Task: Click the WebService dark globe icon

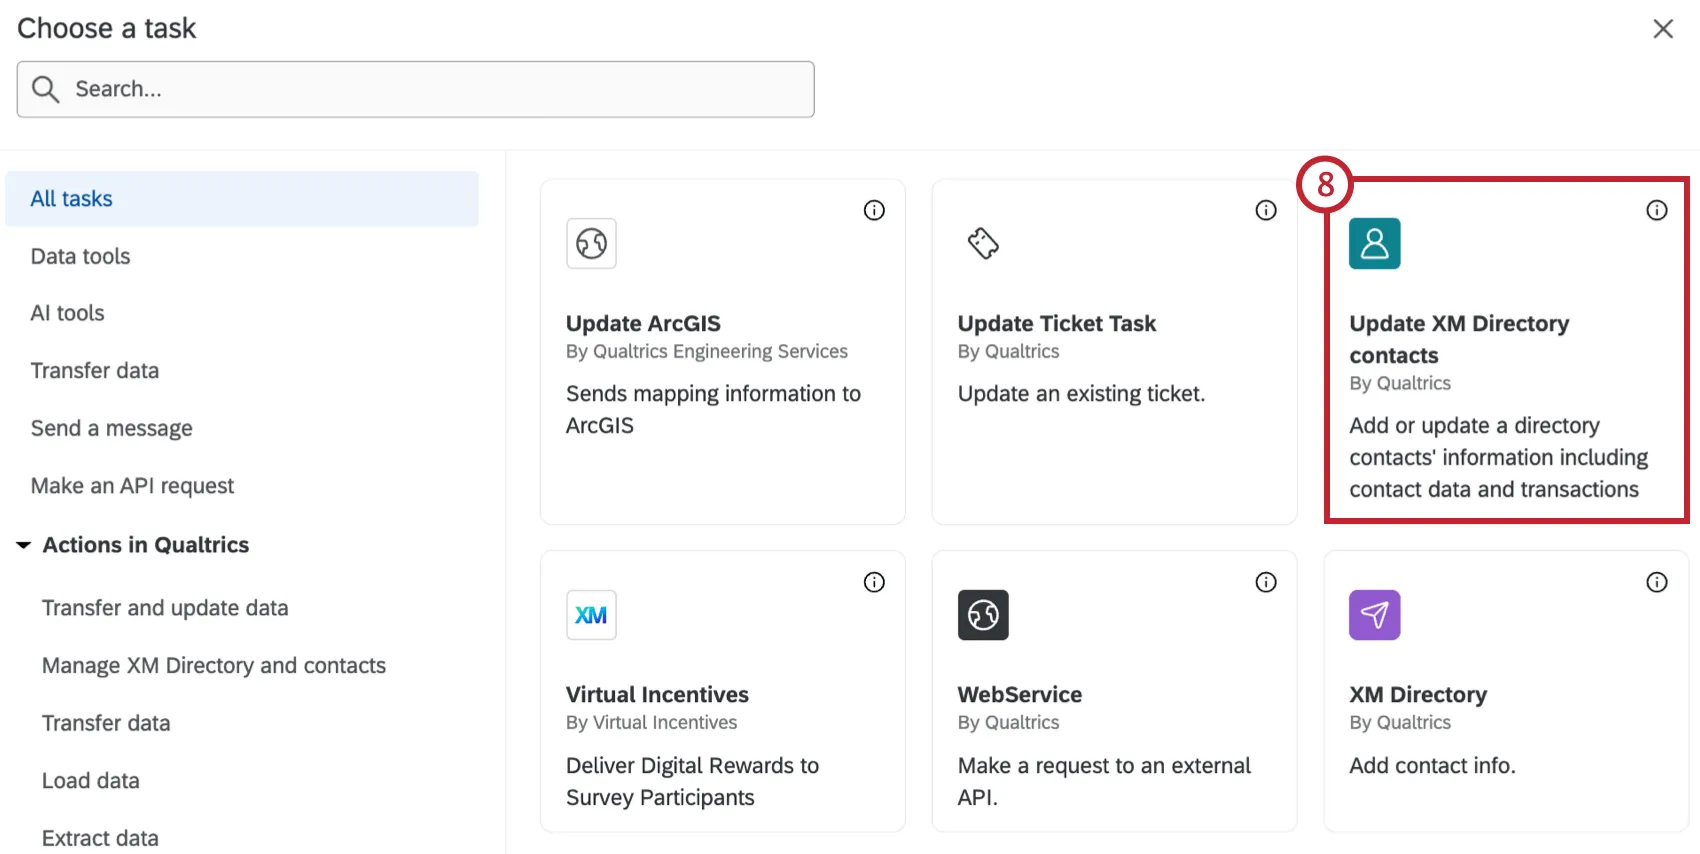Action: (x=983, y=615)
